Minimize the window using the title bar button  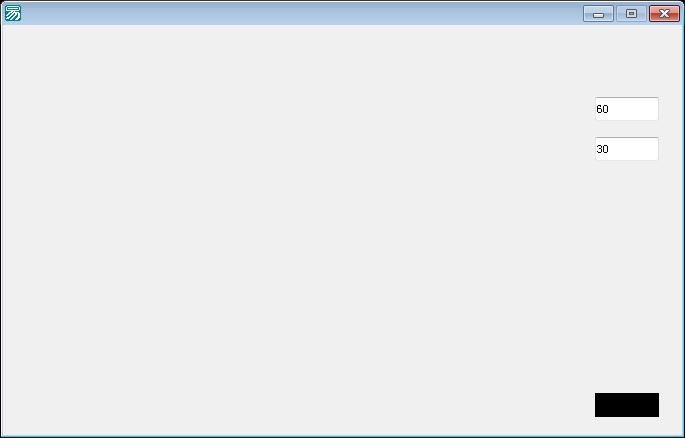click(598, 14)
